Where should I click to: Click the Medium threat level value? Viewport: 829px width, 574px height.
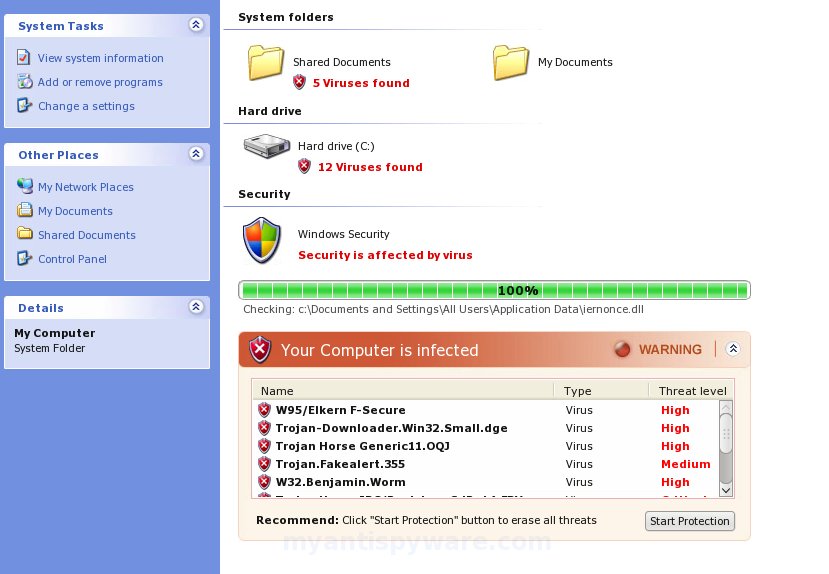pos(686,464)
